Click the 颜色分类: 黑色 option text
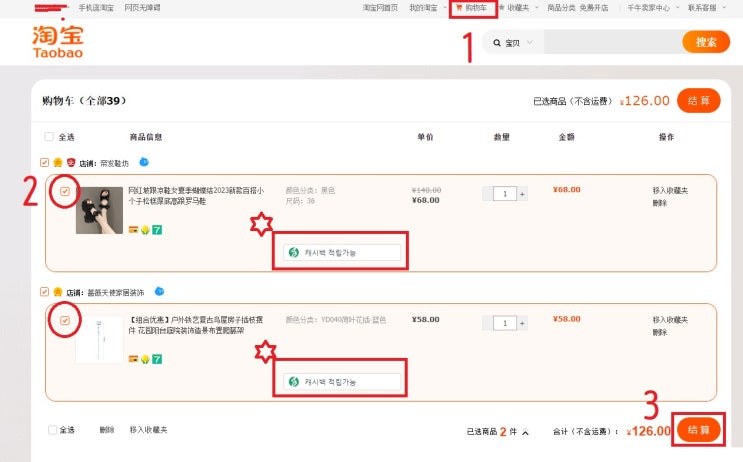Viewport: 743px width, 462px height. [310, 190]
